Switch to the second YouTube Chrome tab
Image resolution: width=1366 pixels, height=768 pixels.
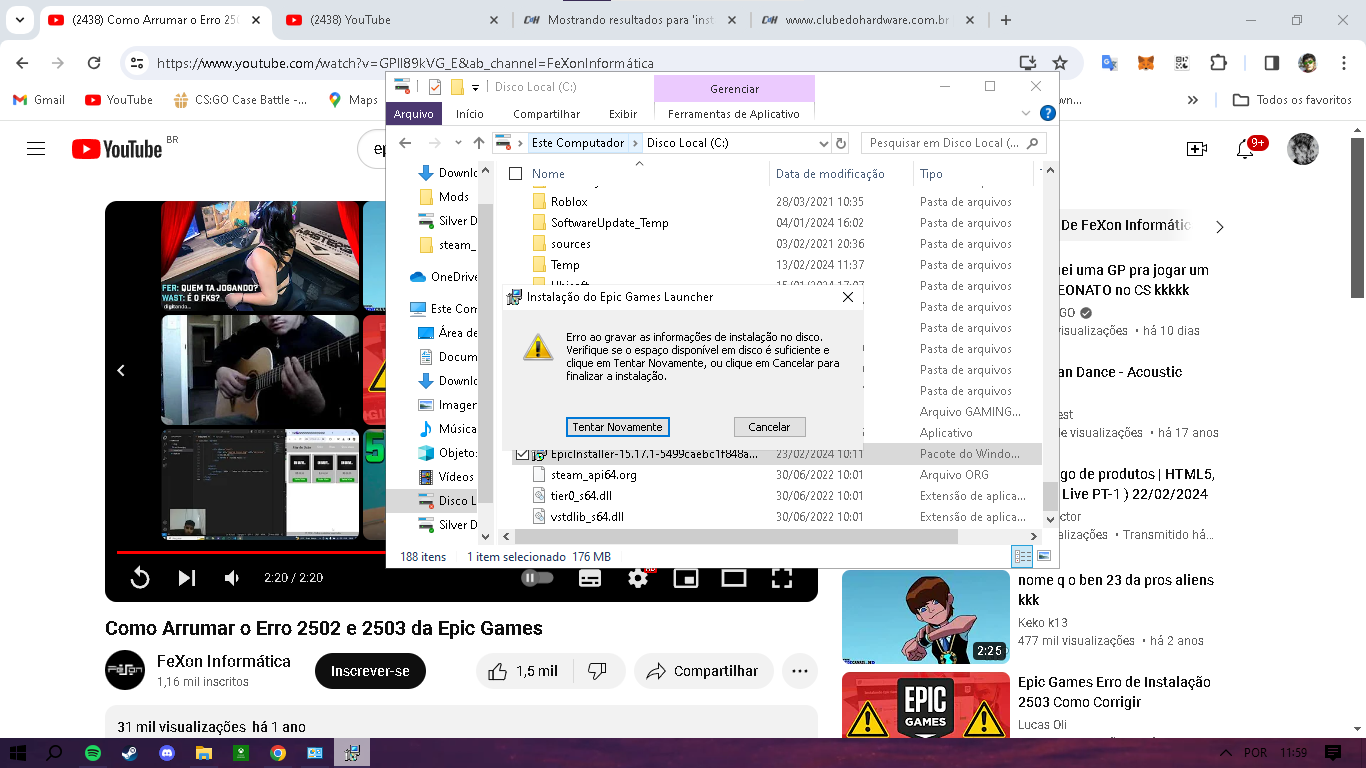tap(392, 20)
